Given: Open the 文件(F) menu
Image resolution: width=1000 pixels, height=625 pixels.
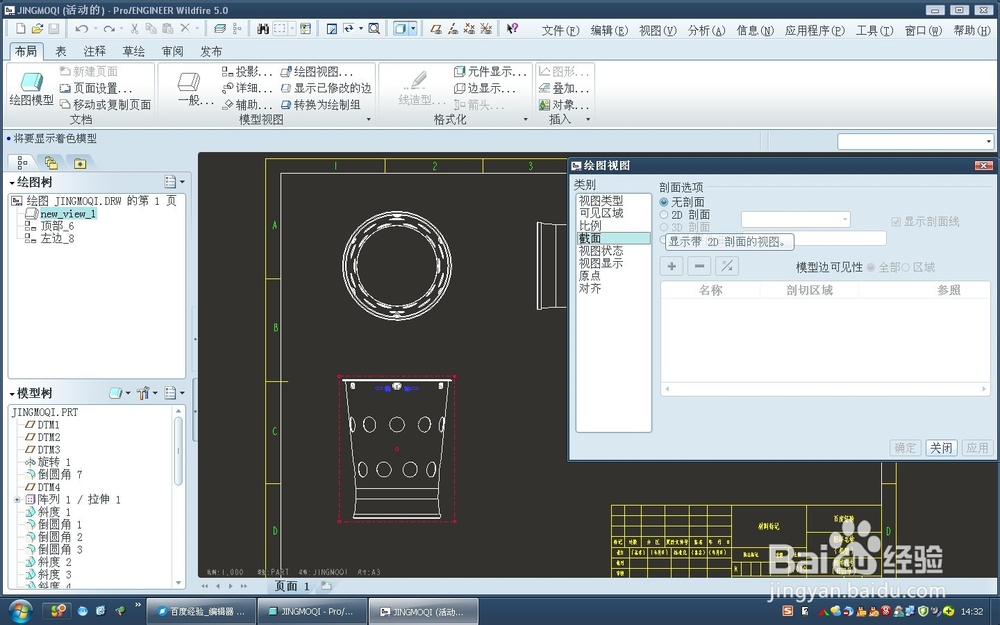Looking at the screenshot, I should coord(558,30).
